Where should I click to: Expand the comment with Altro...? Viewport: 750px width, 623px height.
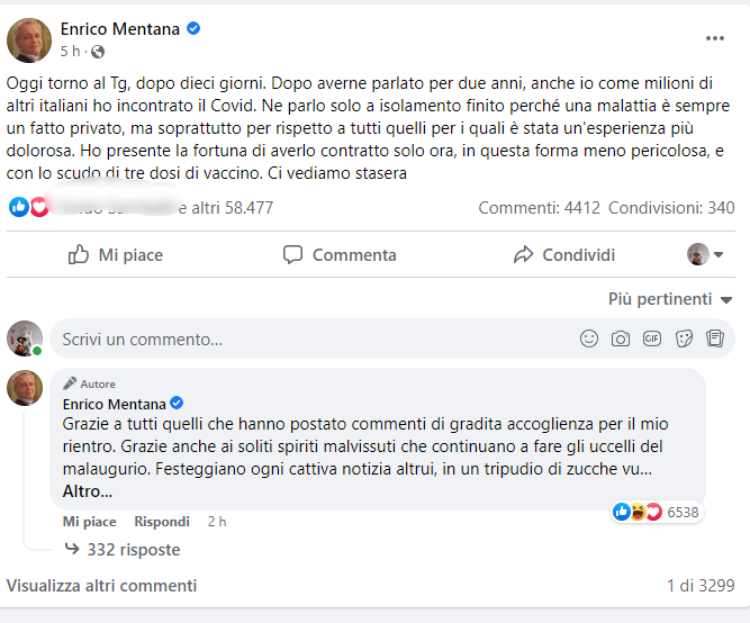coord(87,491)
